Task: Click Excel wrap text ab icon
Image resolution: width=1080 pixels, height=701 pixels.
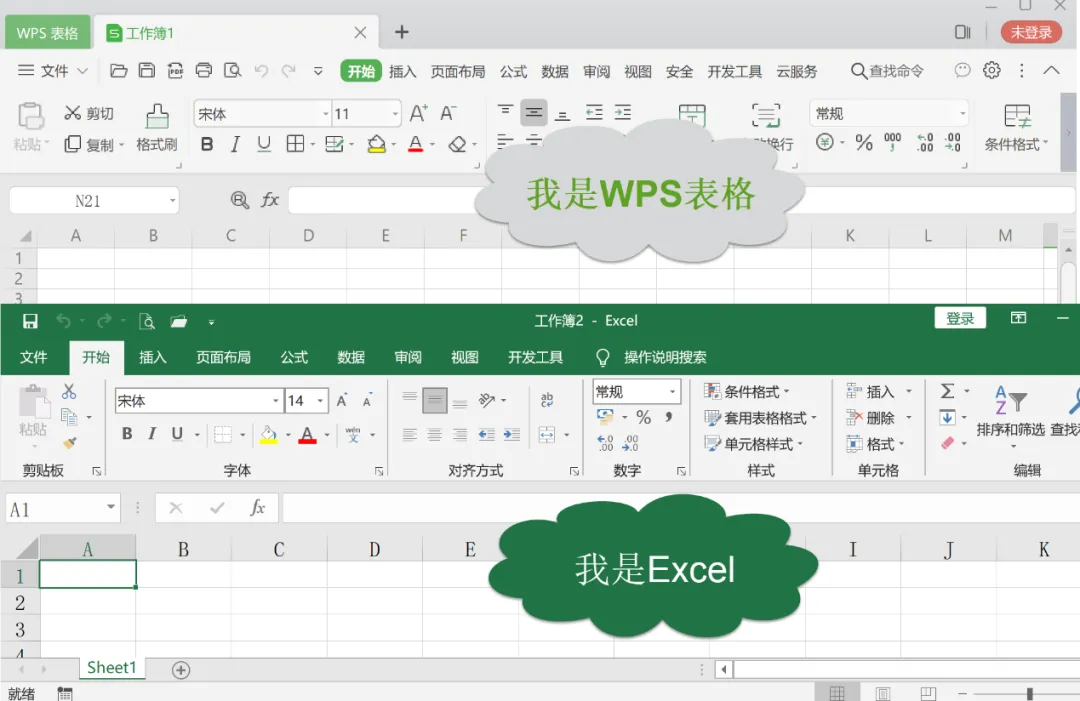Action: pos(547,399)
